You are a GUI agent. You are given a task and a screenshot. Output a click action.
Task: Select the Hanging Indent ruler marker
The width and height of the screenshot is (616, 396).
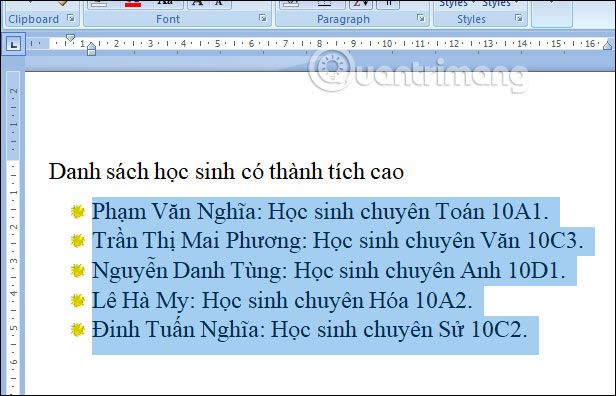(x=92, y=47)
